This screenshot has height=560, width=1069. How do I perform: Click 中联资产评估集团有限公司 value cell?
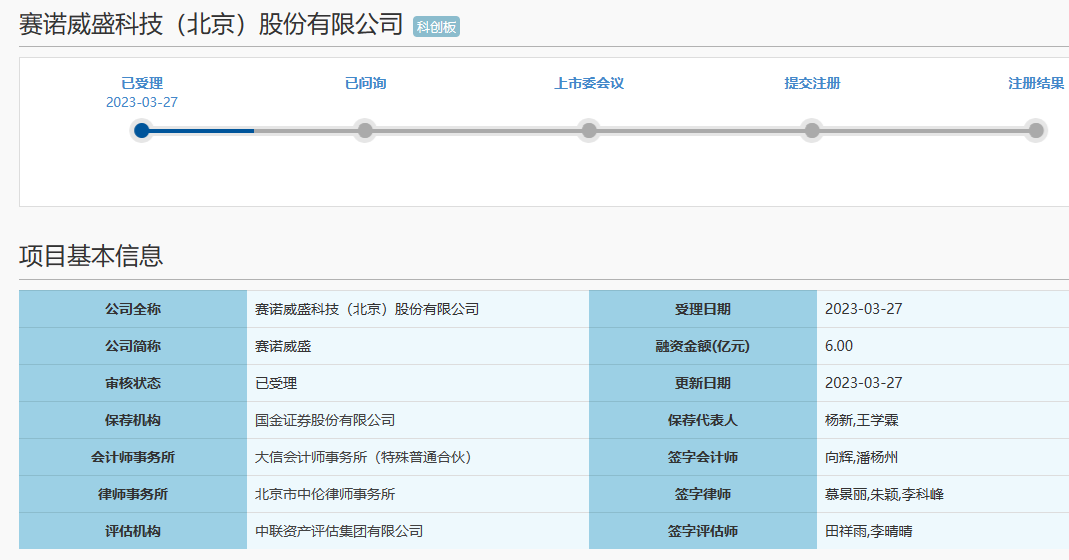click(418, 531)
